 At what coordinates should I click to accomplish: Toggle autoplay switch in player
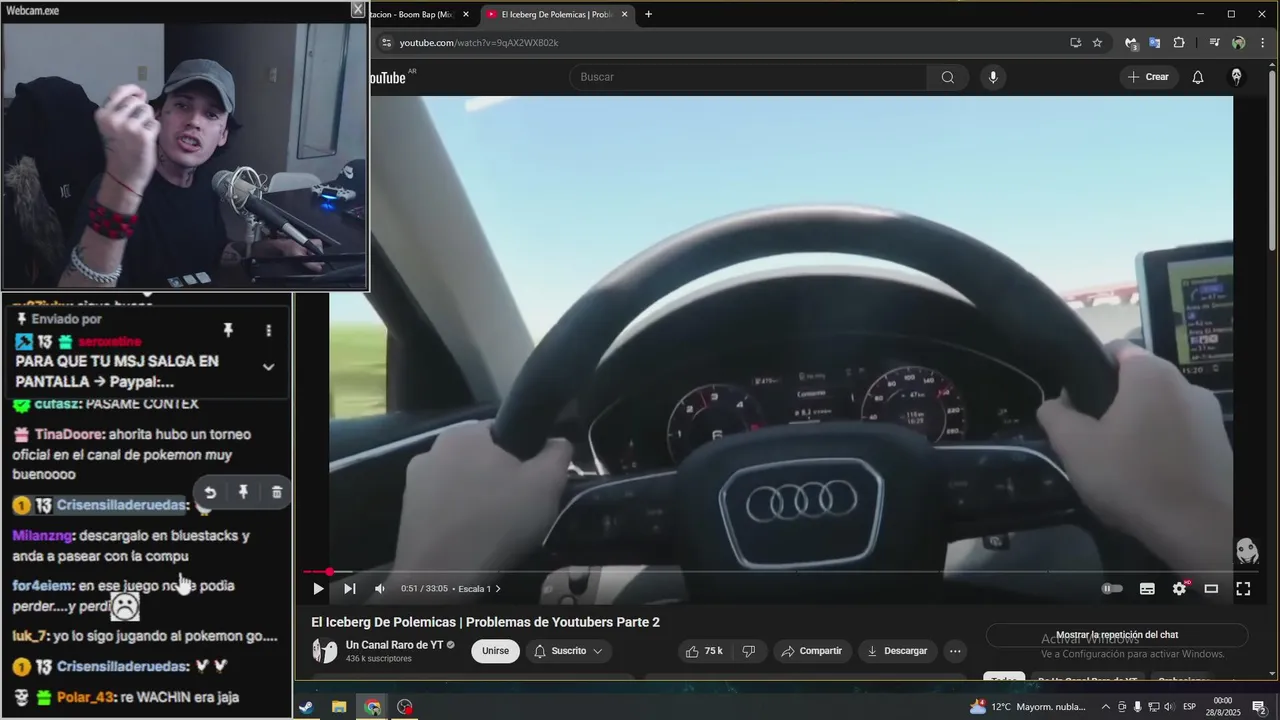click(1112, 589)
